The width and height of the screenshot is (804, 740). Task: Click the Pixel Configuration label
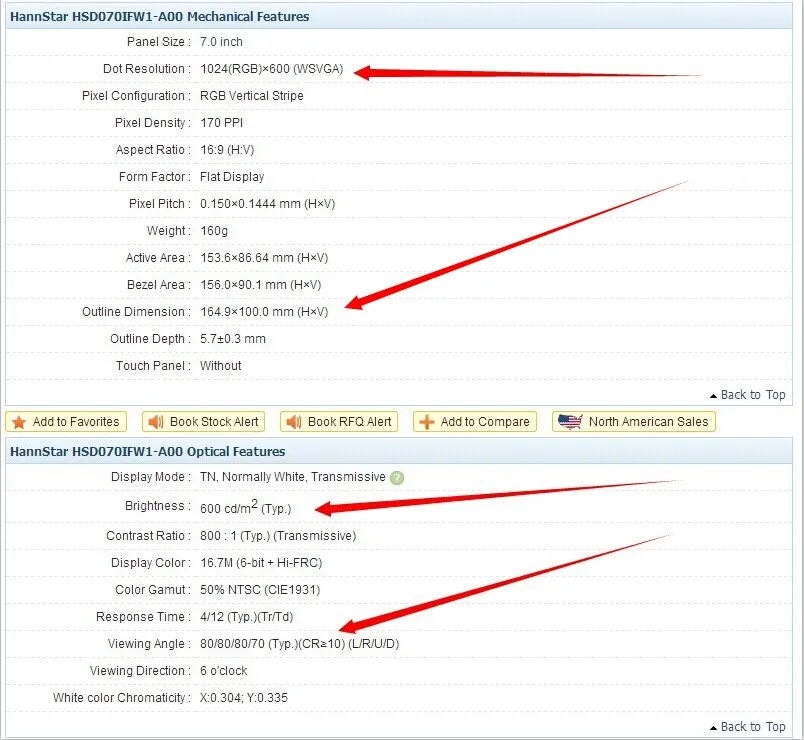pyautogui.click(x=136, y=96)
